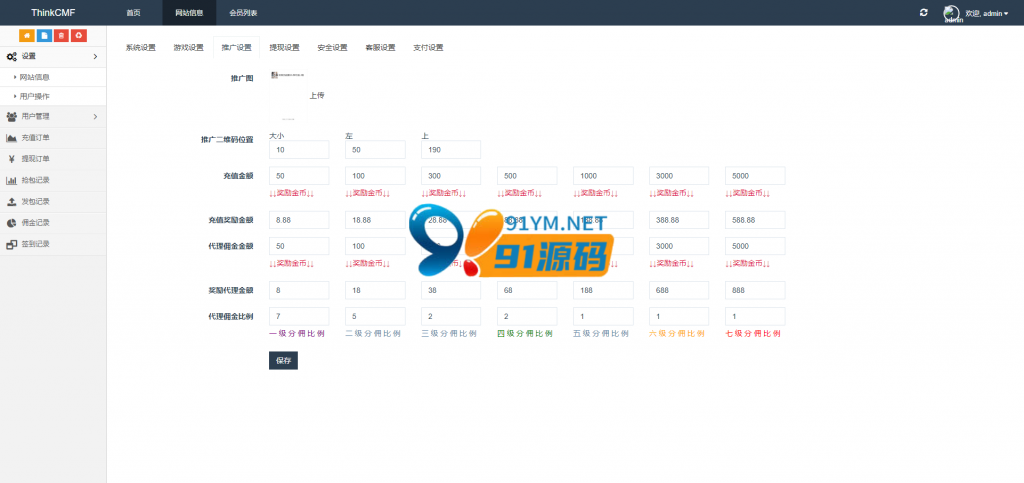Click the 左 position field showing 50
This screenshot has height=483, width=1024.
[376, 149]
